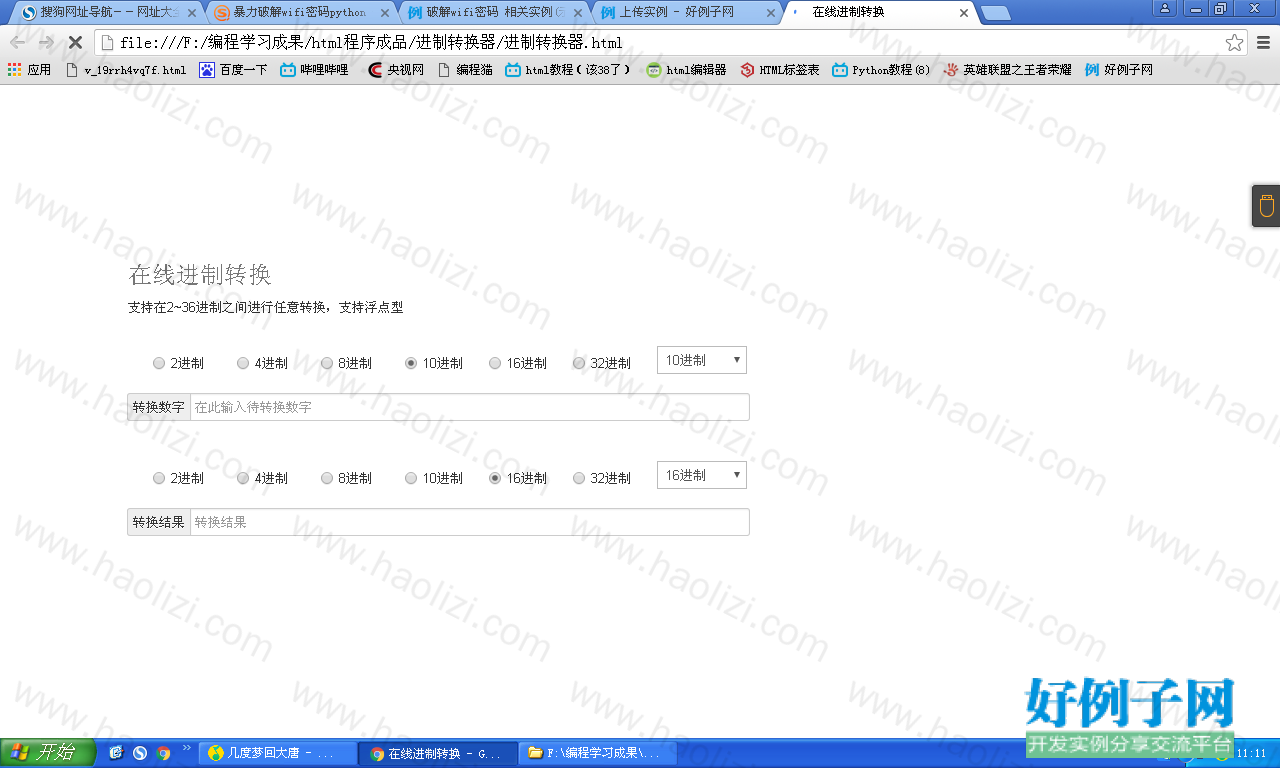Click the 支持在2~36进制之间 description text
The width and height of the screenshot is (1280, 768).
pos(266,307)
